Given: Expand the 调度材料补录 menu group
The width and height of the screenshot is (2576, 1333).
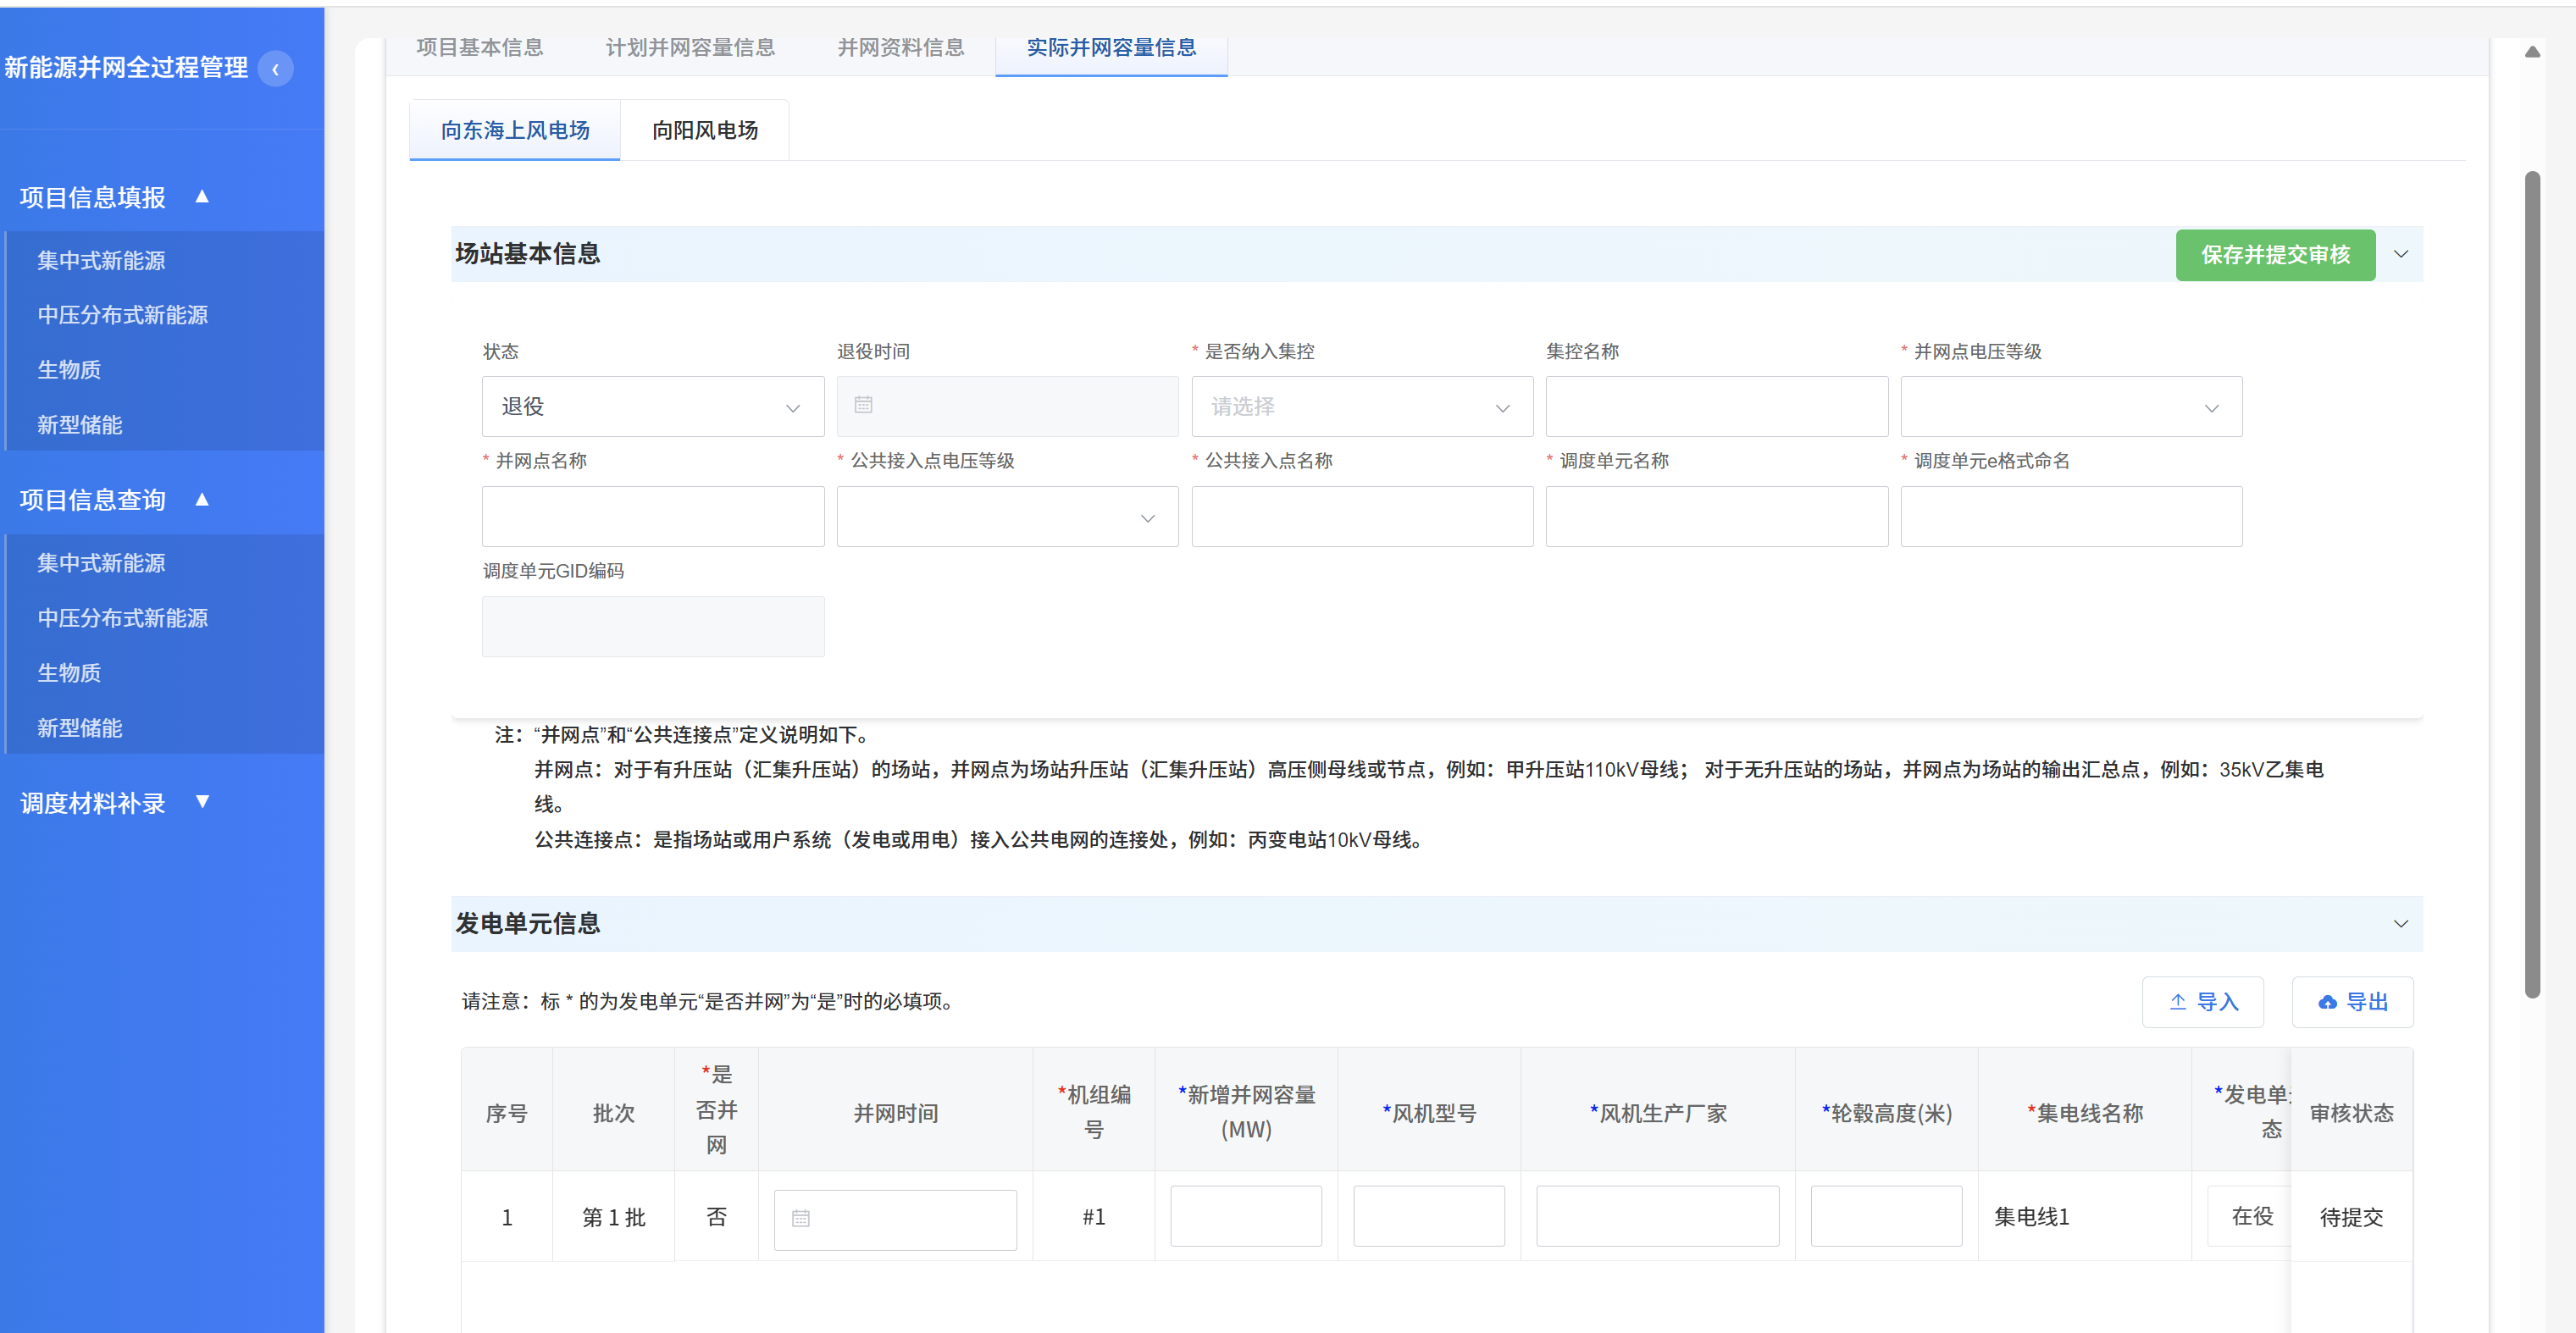Looking at the screenshot, I should coord(202,802).
